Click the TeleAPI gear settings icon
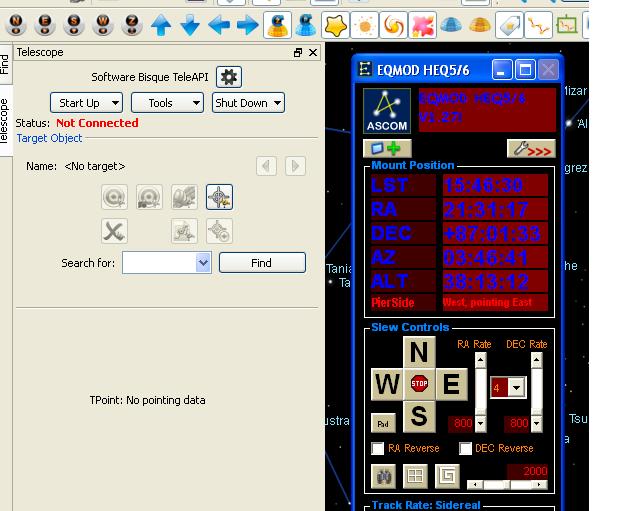The width and height of the screenshot is (640, 511). [x=229, y=77]
